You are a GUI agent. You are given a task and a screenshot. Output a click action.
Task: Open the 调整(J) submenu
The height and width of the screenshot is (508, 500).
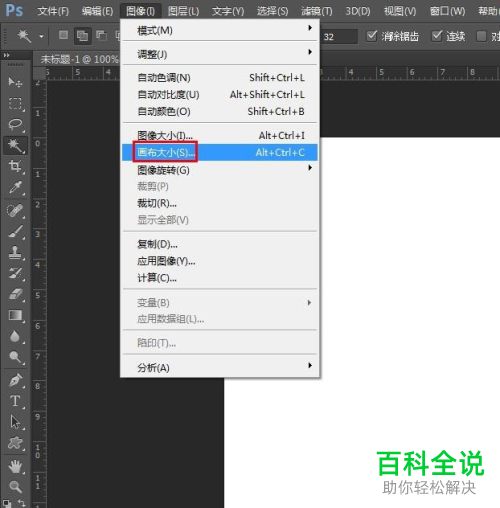point(220,54)
